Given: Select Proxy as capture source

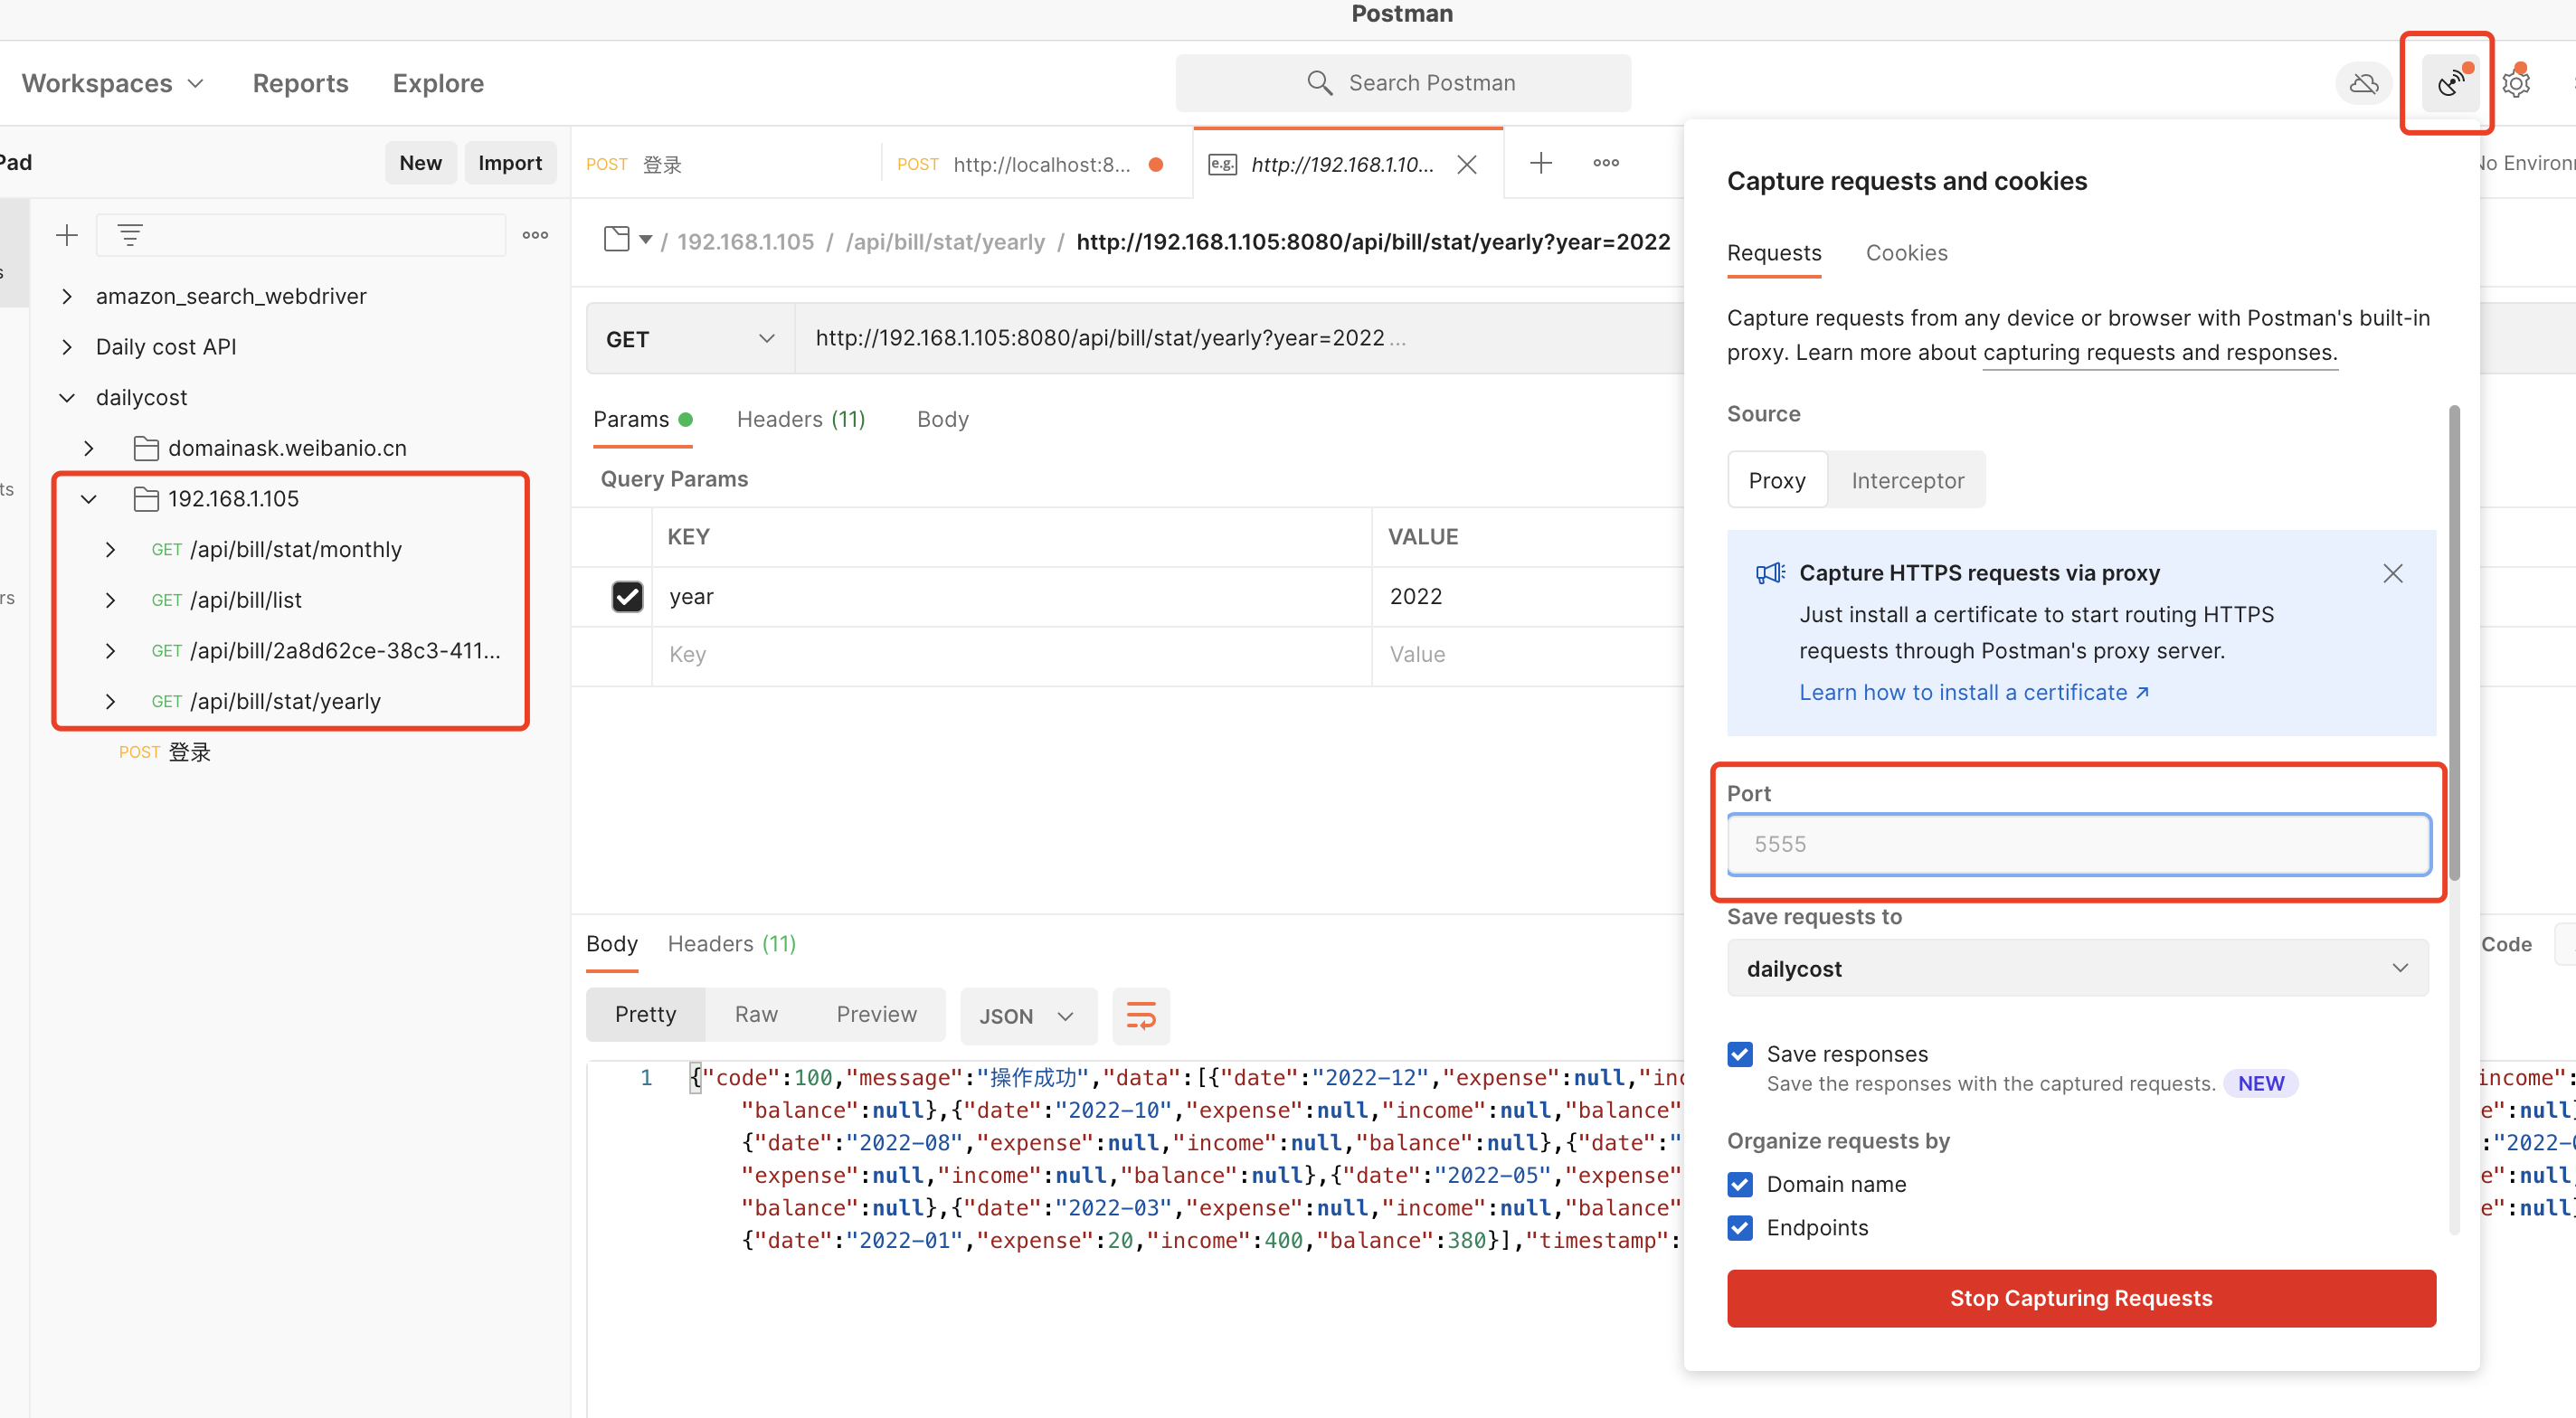Looking at the screenshot, I should pos(1777,481).
